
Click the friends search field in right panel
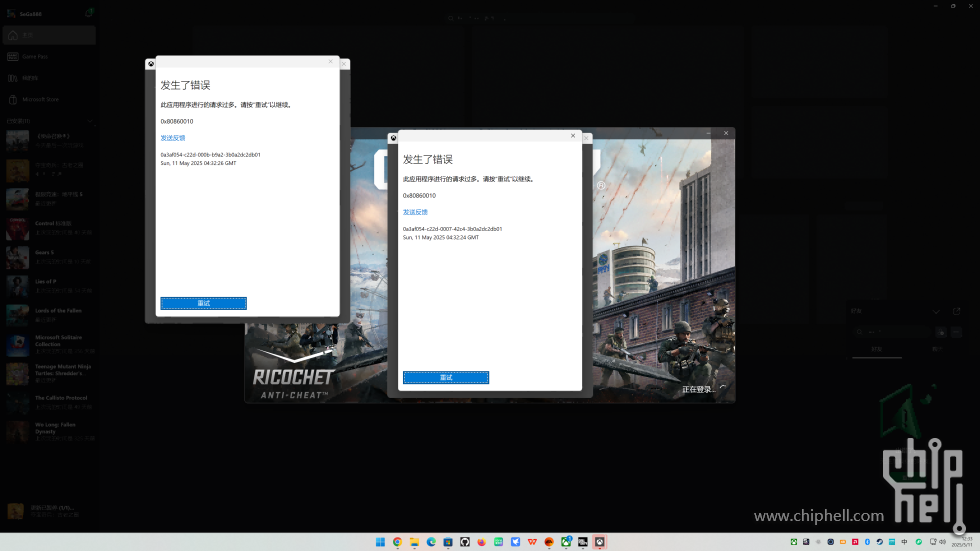coord(892,332)
